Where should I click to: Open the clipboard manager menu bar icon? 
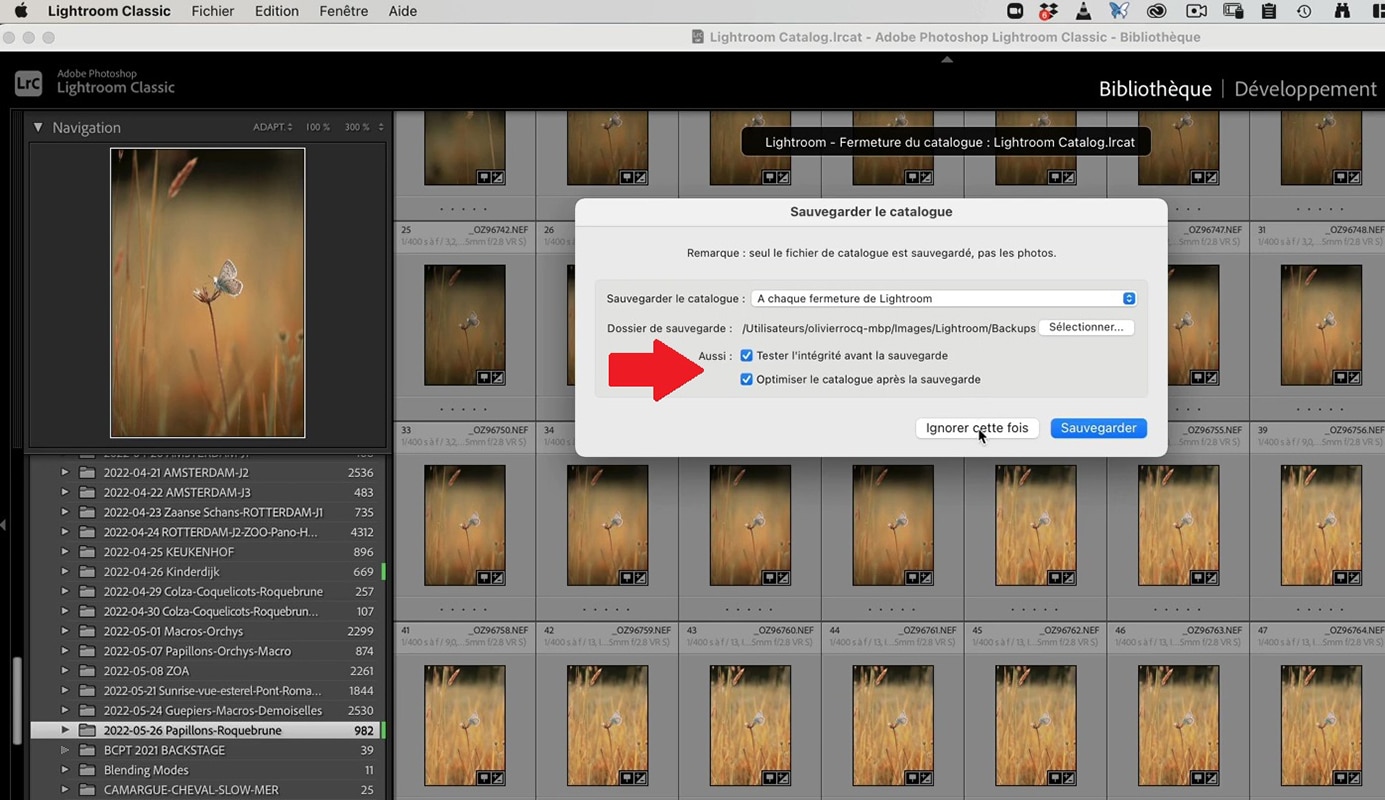pyautogui.click(x=1269, y=11)
